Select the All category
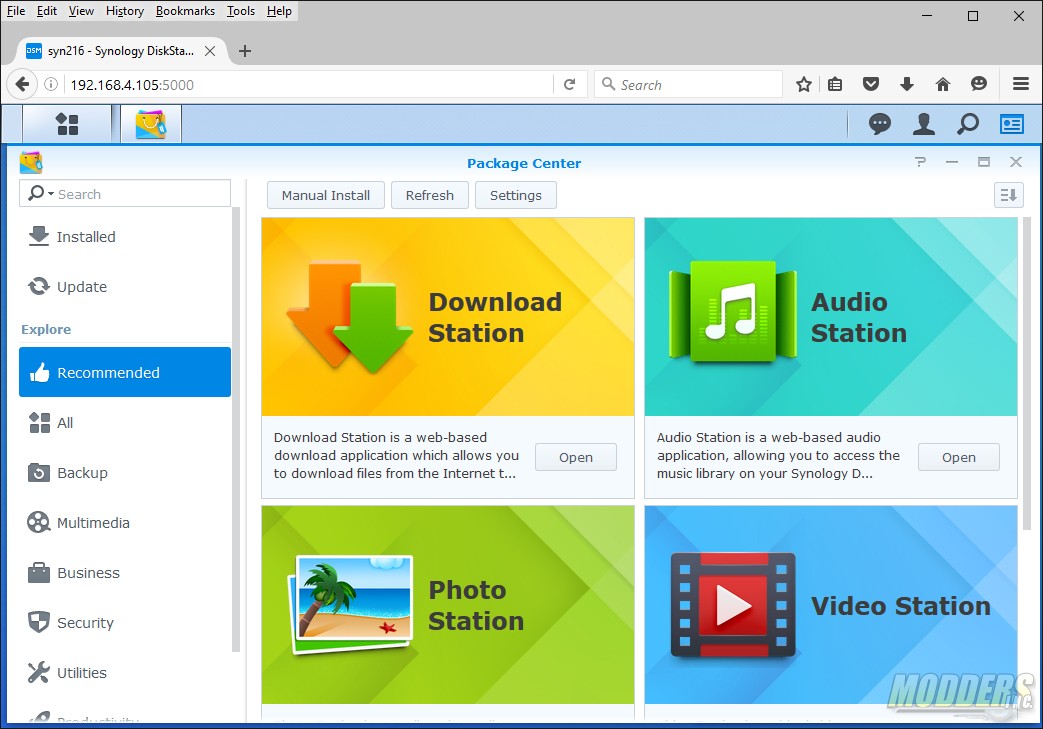This screenshot has height=729, width=1043. (x=125, y=422)
